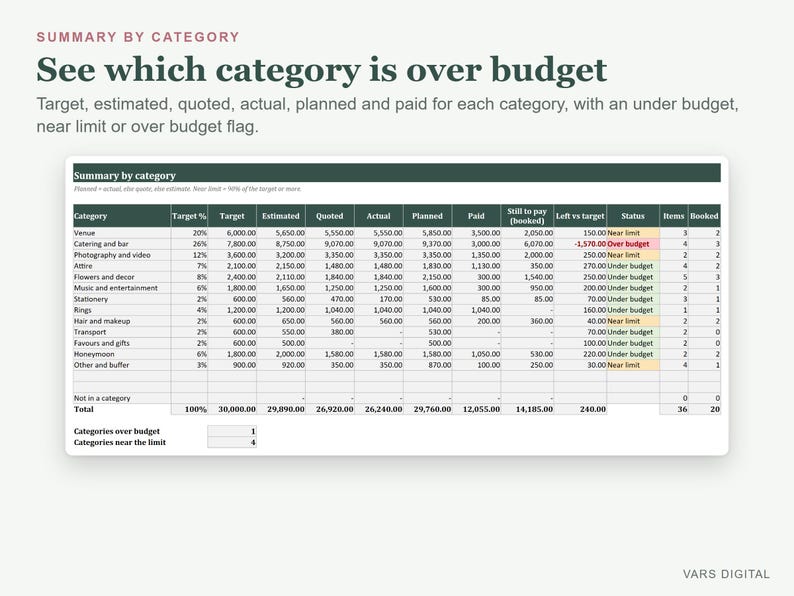Click the 'Actual' column header

[x=379, y=216]
